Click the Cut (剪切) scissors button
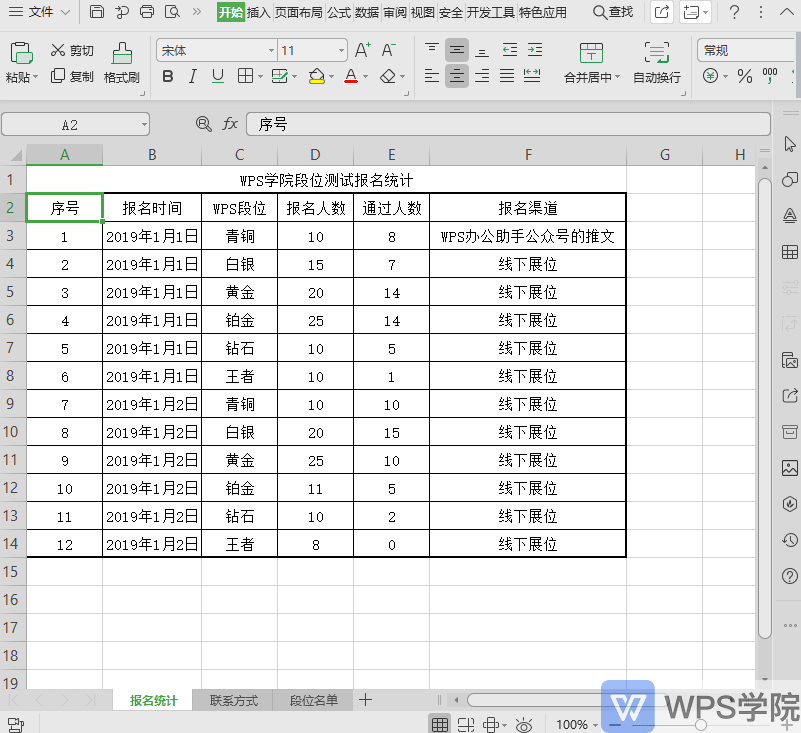Image resolution: width=801 pixels, height=733 pixels. 72,50
